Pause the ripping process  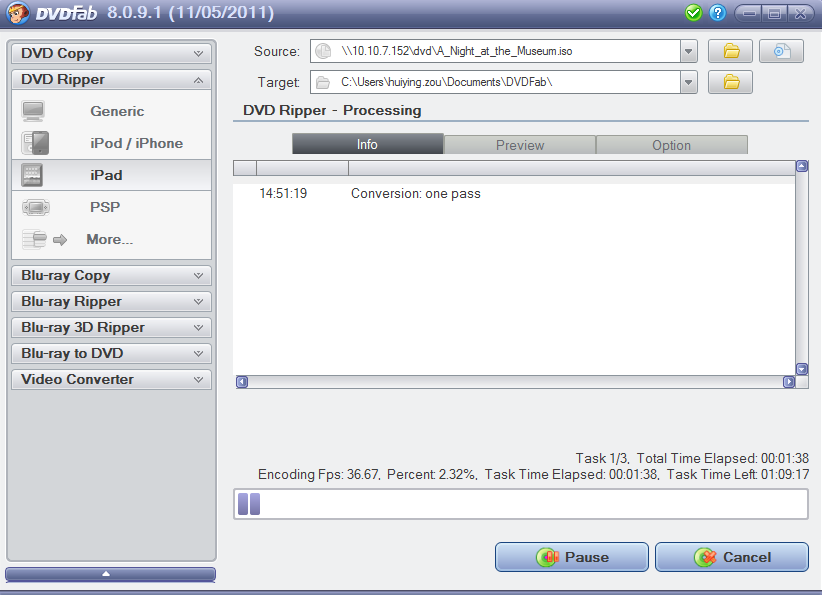pyautogui.click(x=571, y=557)
